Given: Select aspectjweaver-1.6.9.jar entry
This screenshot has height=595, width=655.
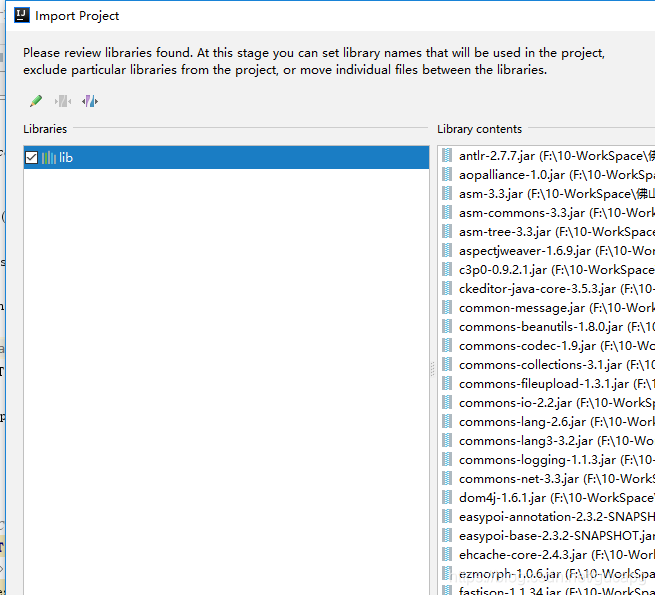Looking at the screenshot, I should click(548, 251).
